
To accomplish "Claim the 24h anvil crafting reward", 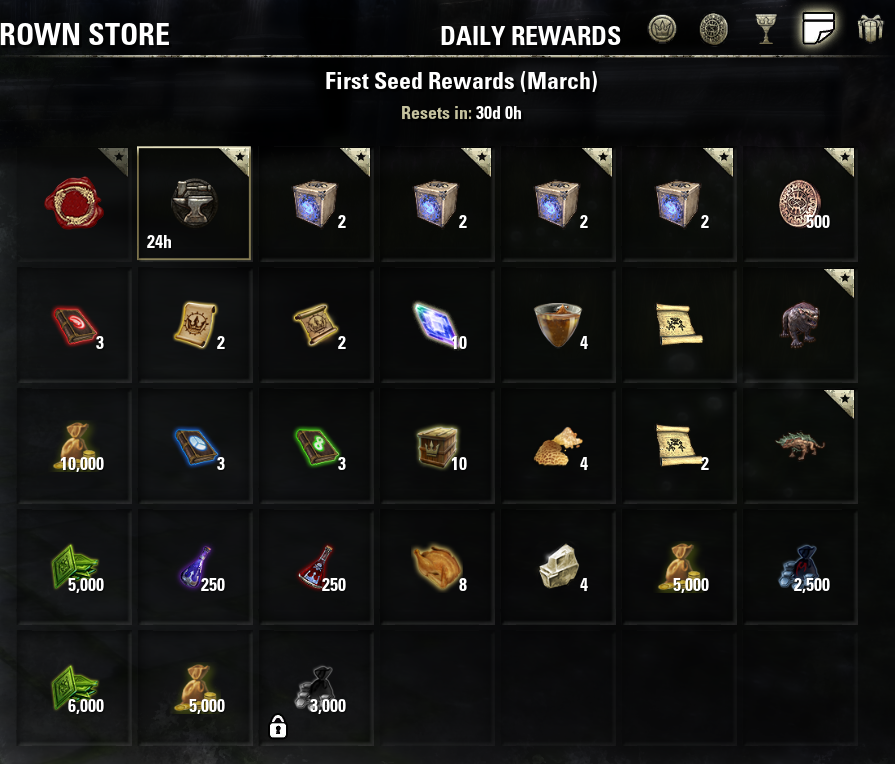I will coord(194,203).
